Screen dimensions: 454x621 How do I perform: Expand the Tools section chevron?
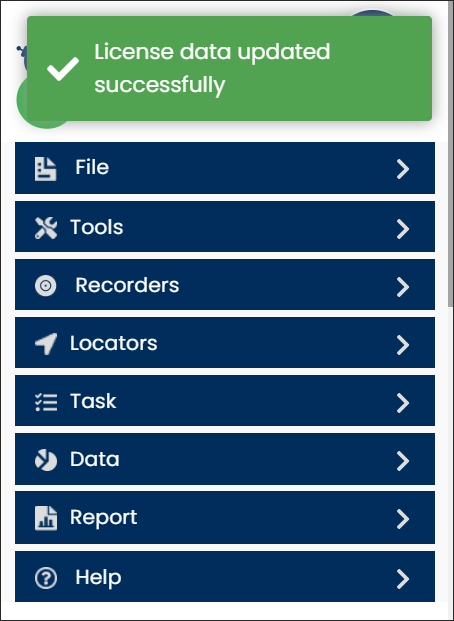(x=403, y=229)
